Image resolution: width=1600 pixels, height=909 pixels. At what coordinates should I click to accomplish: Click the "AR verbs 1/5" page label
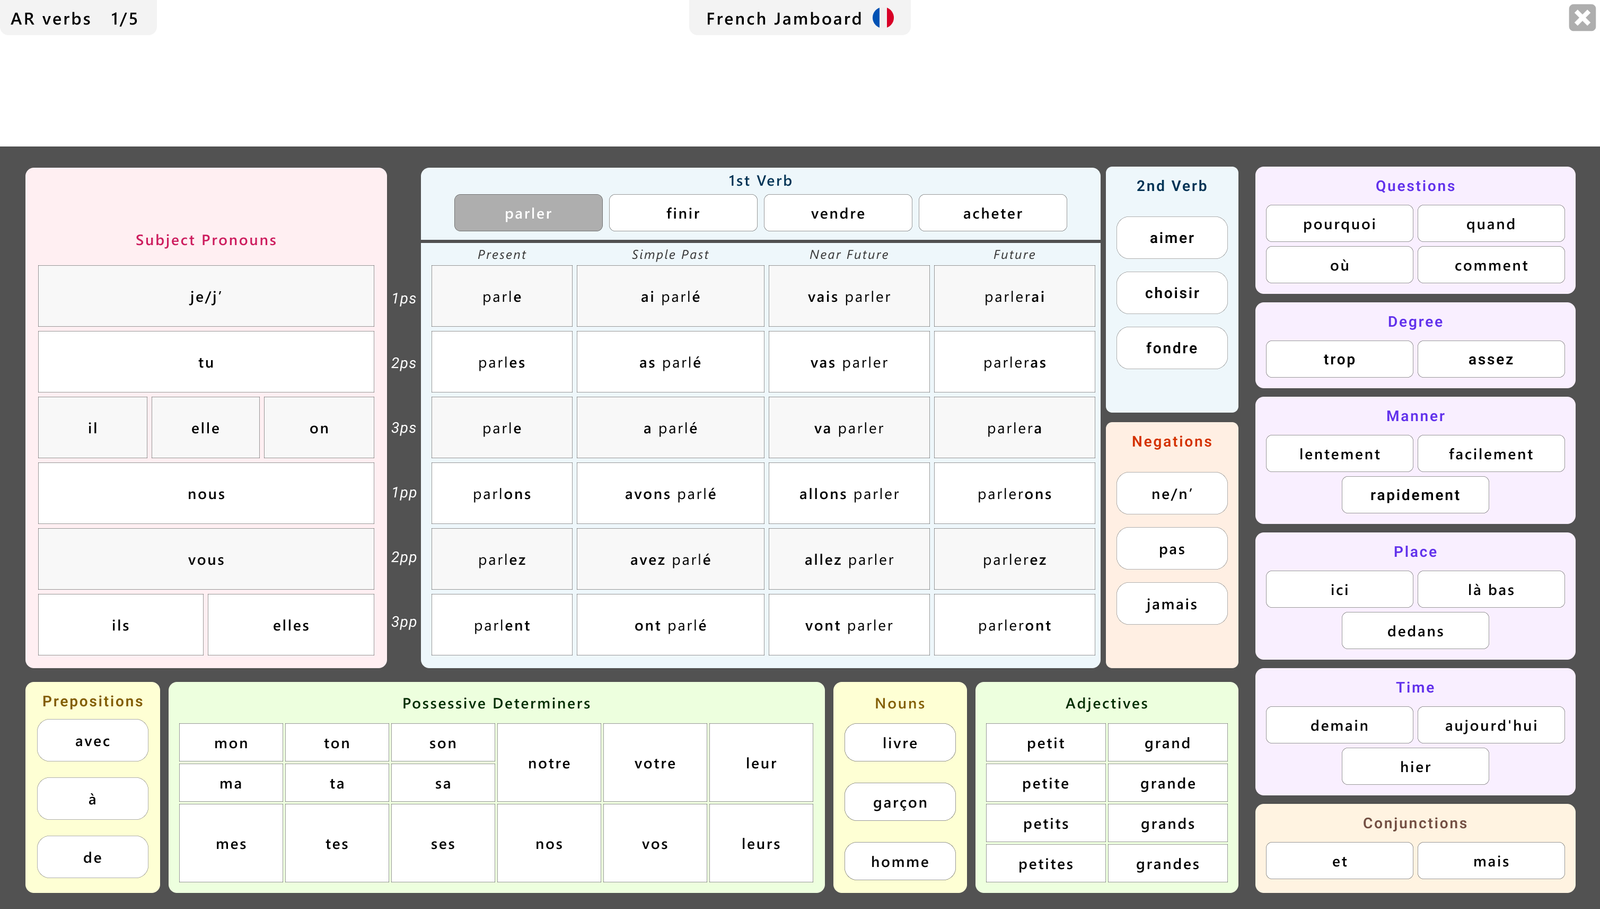[x=78, y=17]
